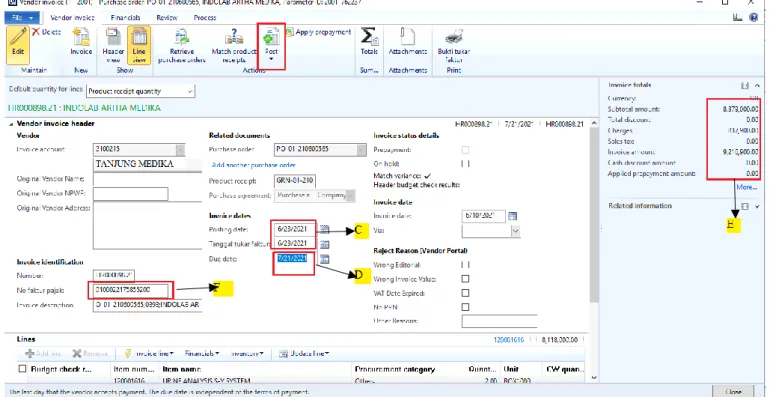Open the Attachments document icon
Screen dimensions: 770x397
[408, 36]
